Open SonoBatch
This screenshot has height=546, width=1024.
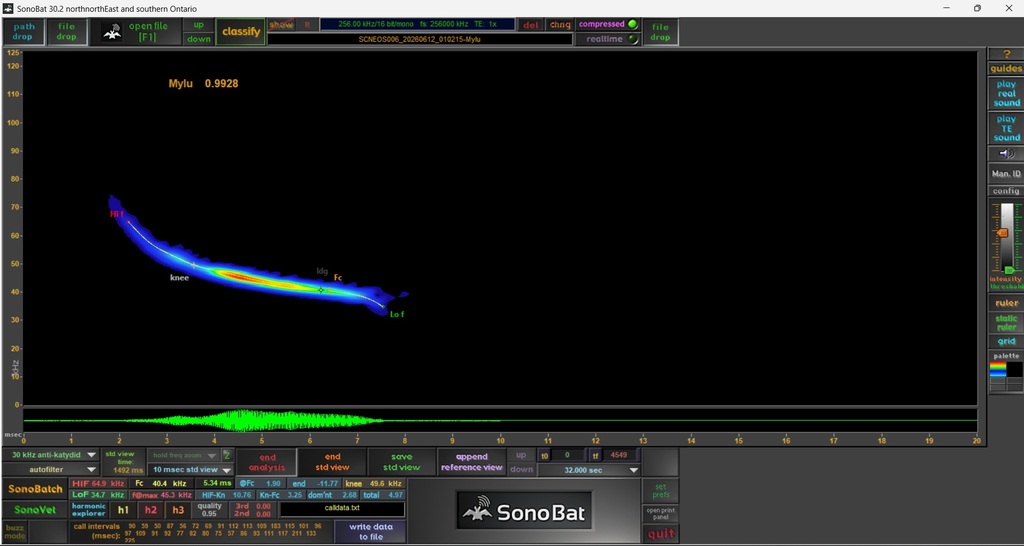click(x=35, y=489)
